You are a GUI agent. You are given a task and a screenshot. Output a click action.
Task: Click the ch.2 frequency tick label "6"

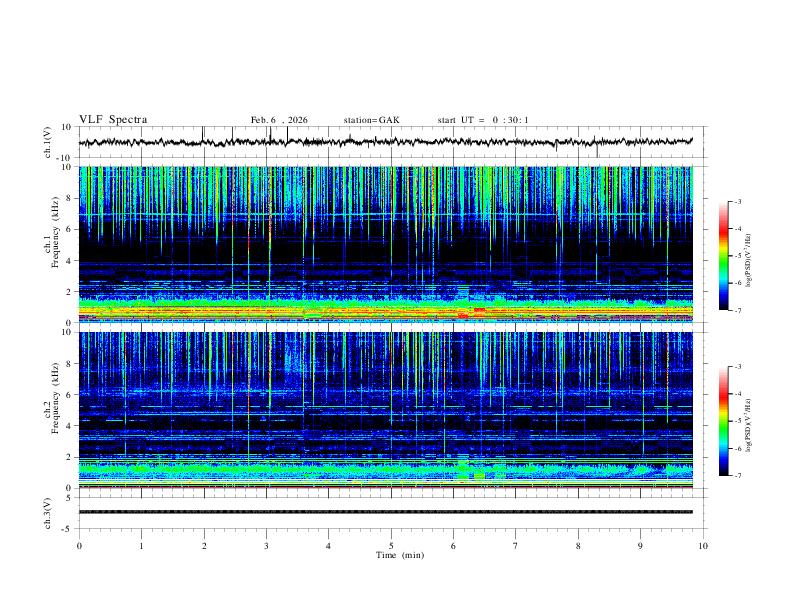point(70,395)
